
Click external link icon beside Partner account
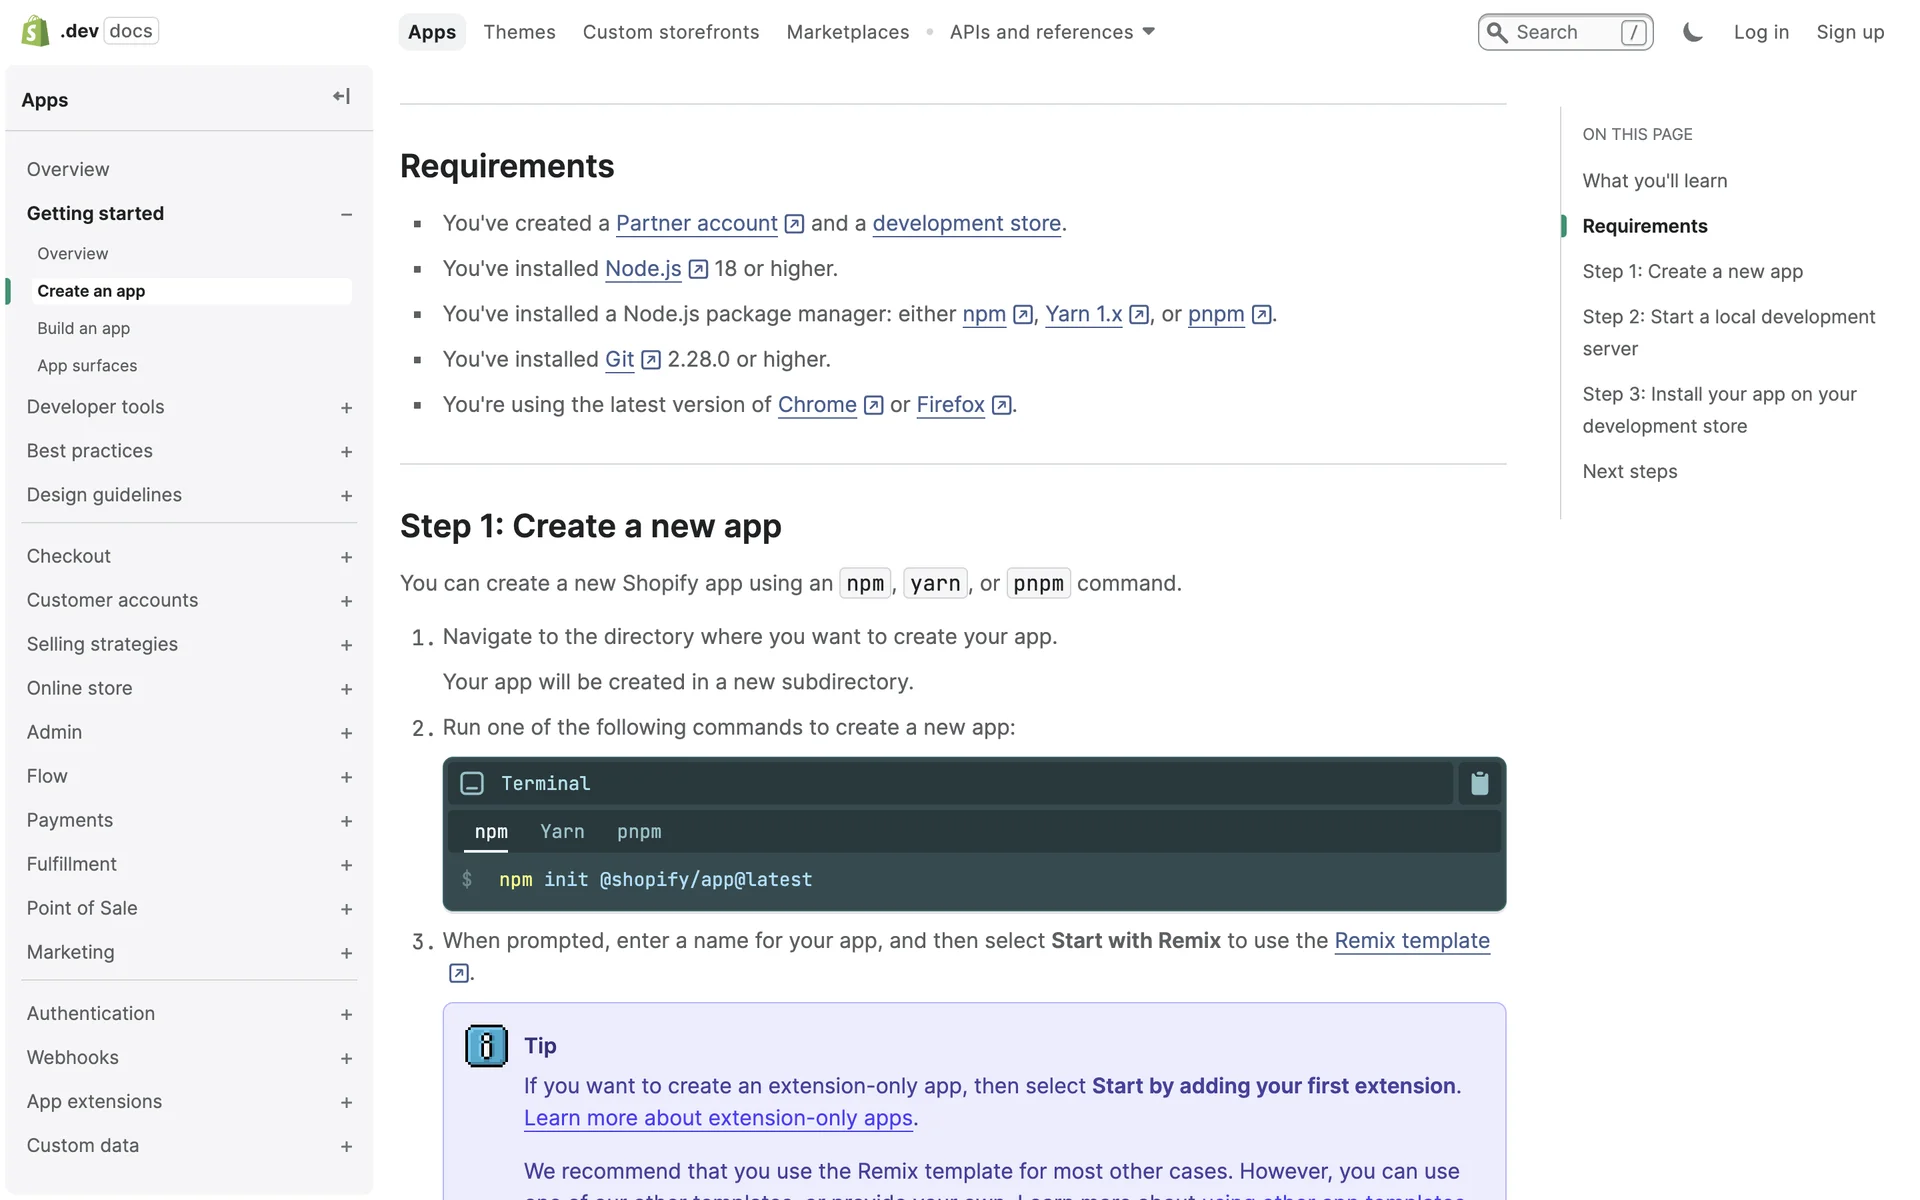point(794,224)
